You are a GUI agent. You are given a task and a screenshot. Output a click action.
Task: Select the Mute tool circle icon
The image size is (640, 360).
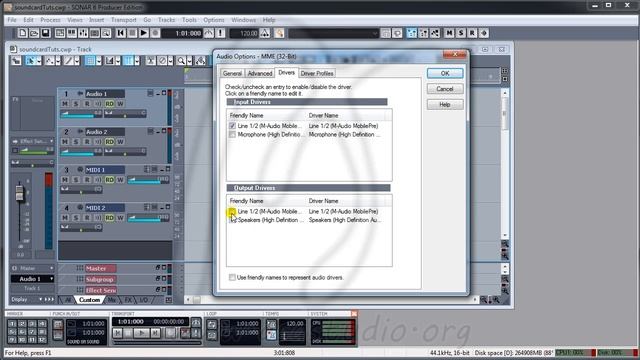[162, 61]
